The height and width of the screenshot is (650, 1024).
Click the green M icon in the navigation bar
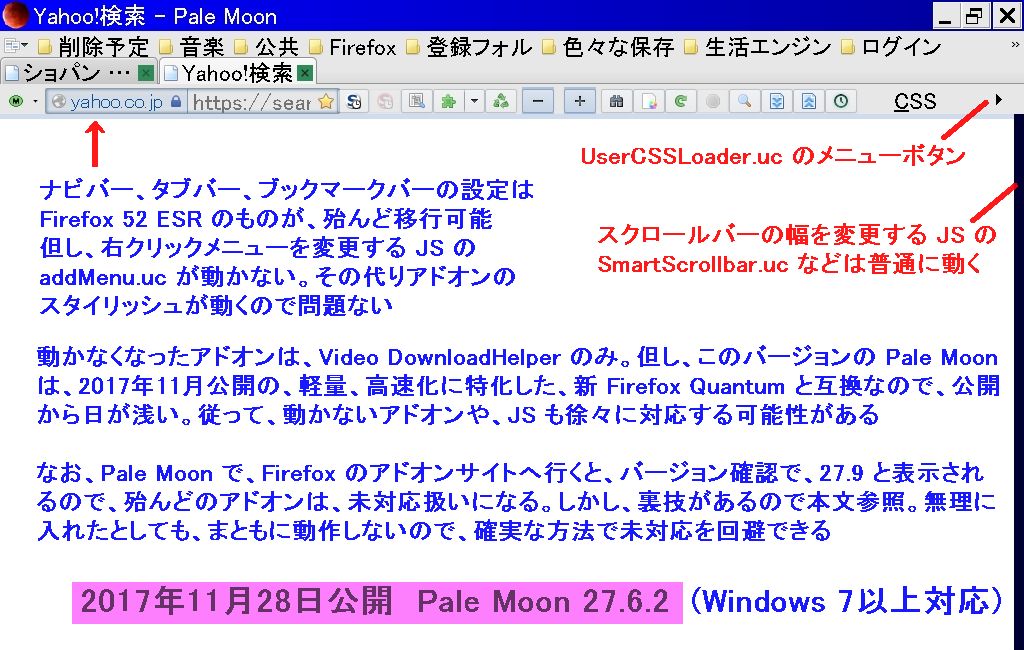(16, 101)
